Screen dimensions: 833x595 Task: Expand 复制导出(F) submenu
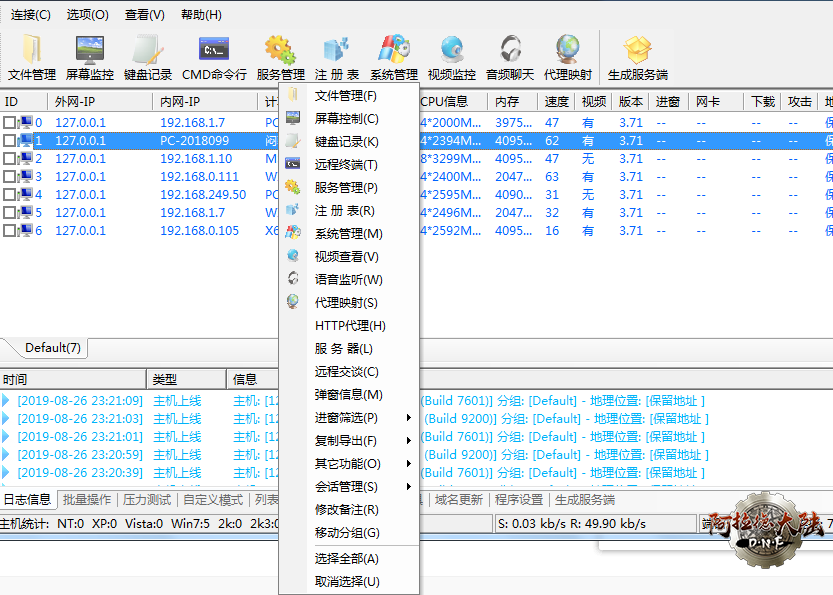[x=362, y=440]
